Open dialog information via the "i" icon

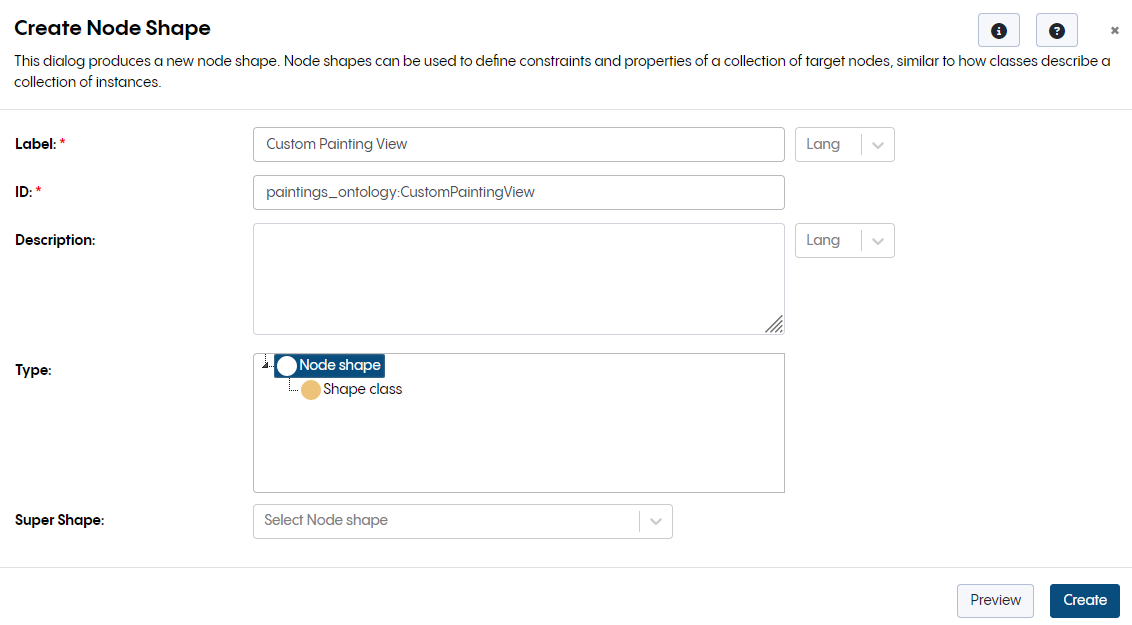(998, 30)
